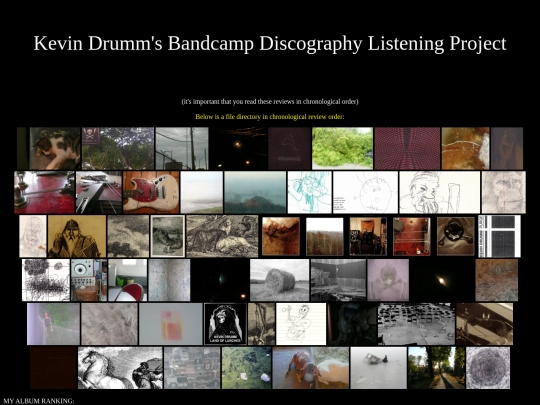Open the person by roadside blurry thumbnail
540x405 pixels.
53,324
